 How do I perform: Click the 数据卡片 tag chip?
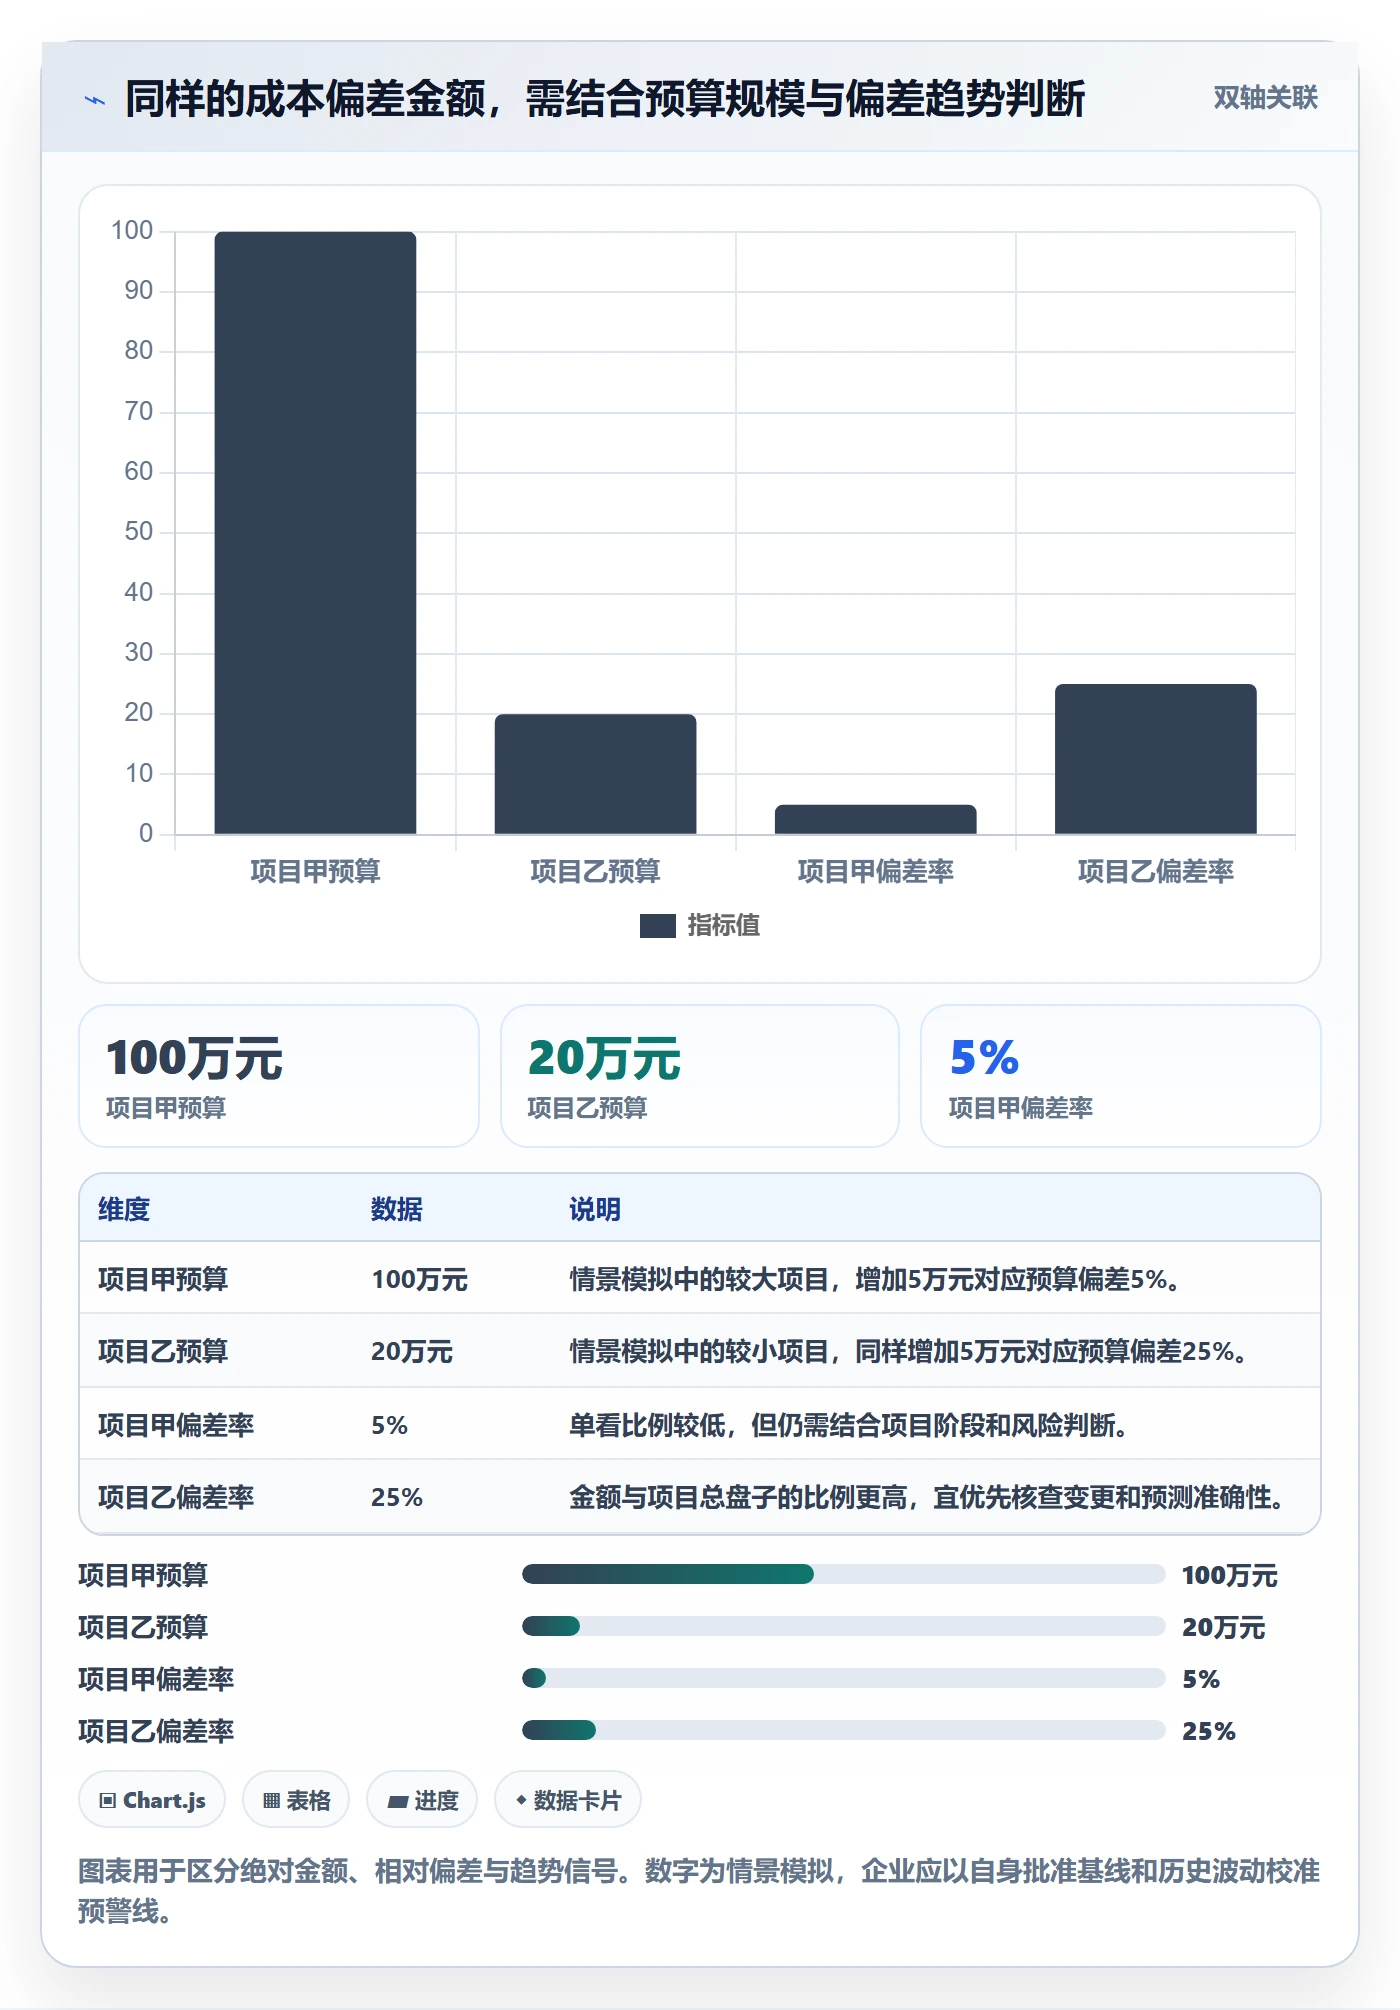[x=568, y=1800]
